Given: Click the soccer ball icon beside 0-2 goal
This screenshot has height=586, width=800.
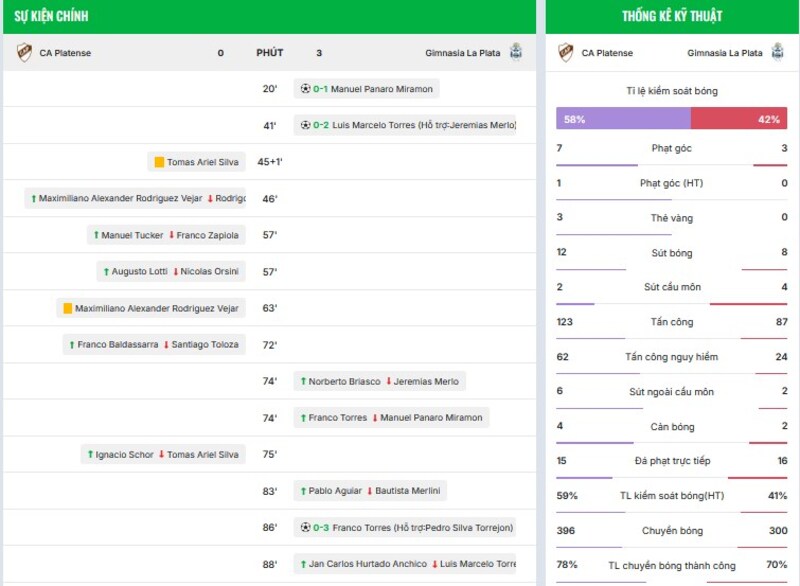Looking at the screenshot, I should tap(306, 125).
